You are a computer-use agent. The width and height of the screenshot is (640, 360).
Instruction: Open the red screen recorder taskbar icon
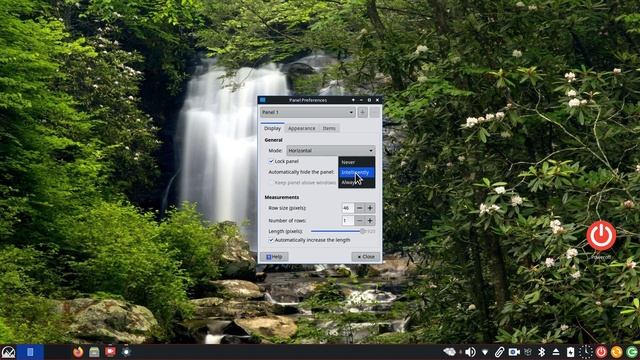[110, 351]
